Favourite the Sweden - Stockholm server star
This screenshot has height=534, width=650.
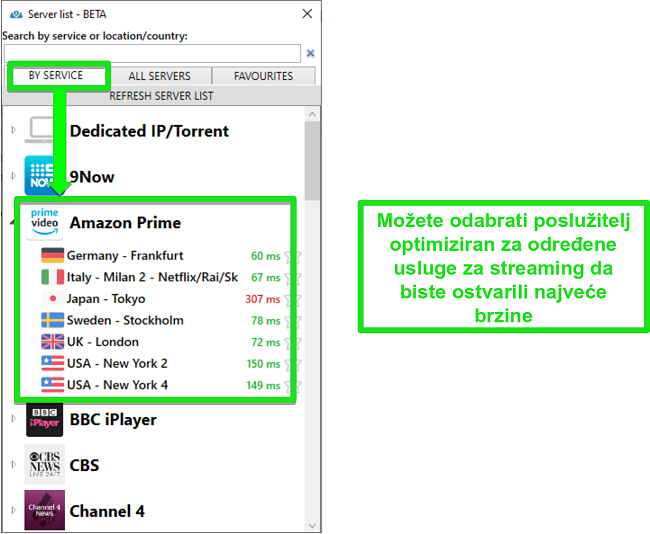[293, 321]
